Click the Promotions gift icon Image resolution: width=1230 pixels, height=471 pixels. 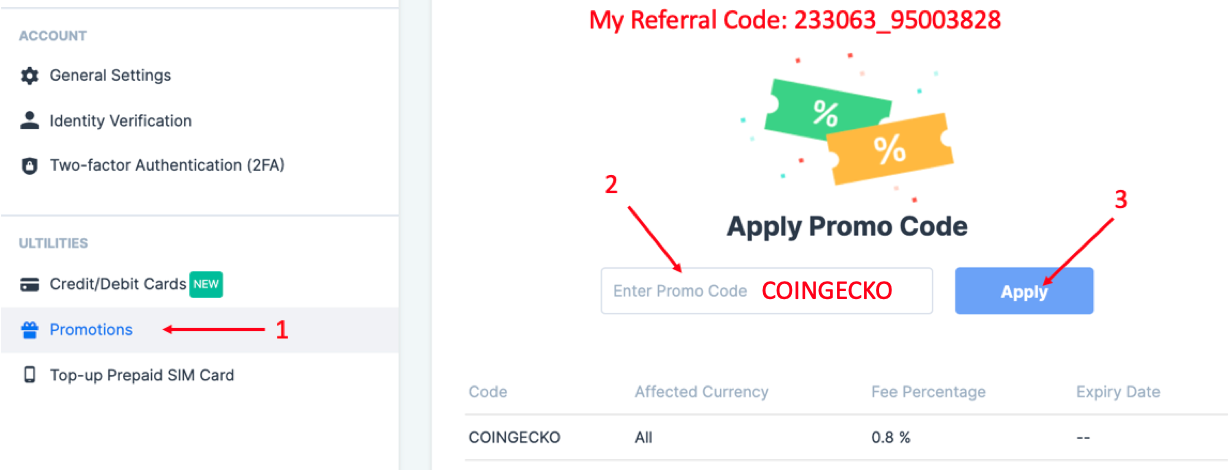30,330
